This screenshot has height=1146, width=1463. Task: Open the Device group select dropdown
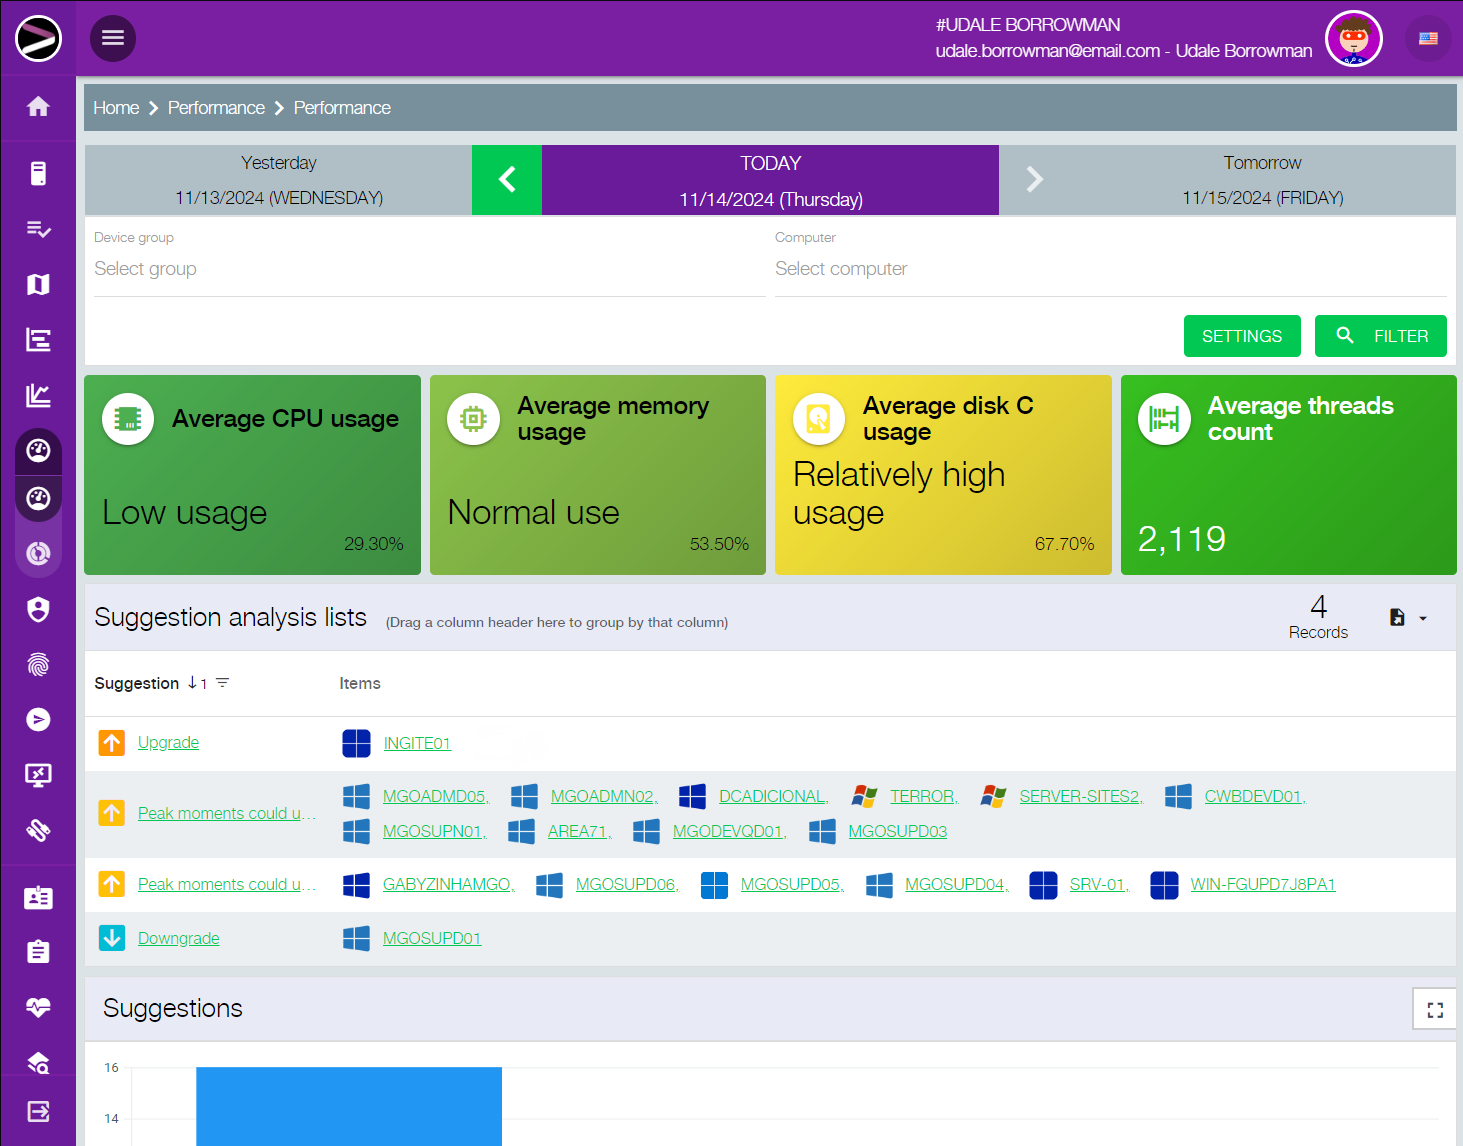pyautogui.click(x=429, y=269)
